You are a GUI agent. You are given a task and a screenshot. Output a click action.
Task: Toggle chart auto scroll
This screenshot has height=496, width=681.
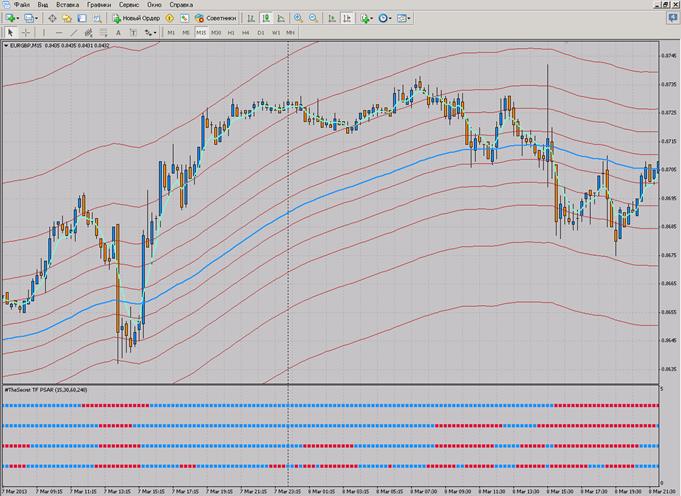tap(332, 18)
